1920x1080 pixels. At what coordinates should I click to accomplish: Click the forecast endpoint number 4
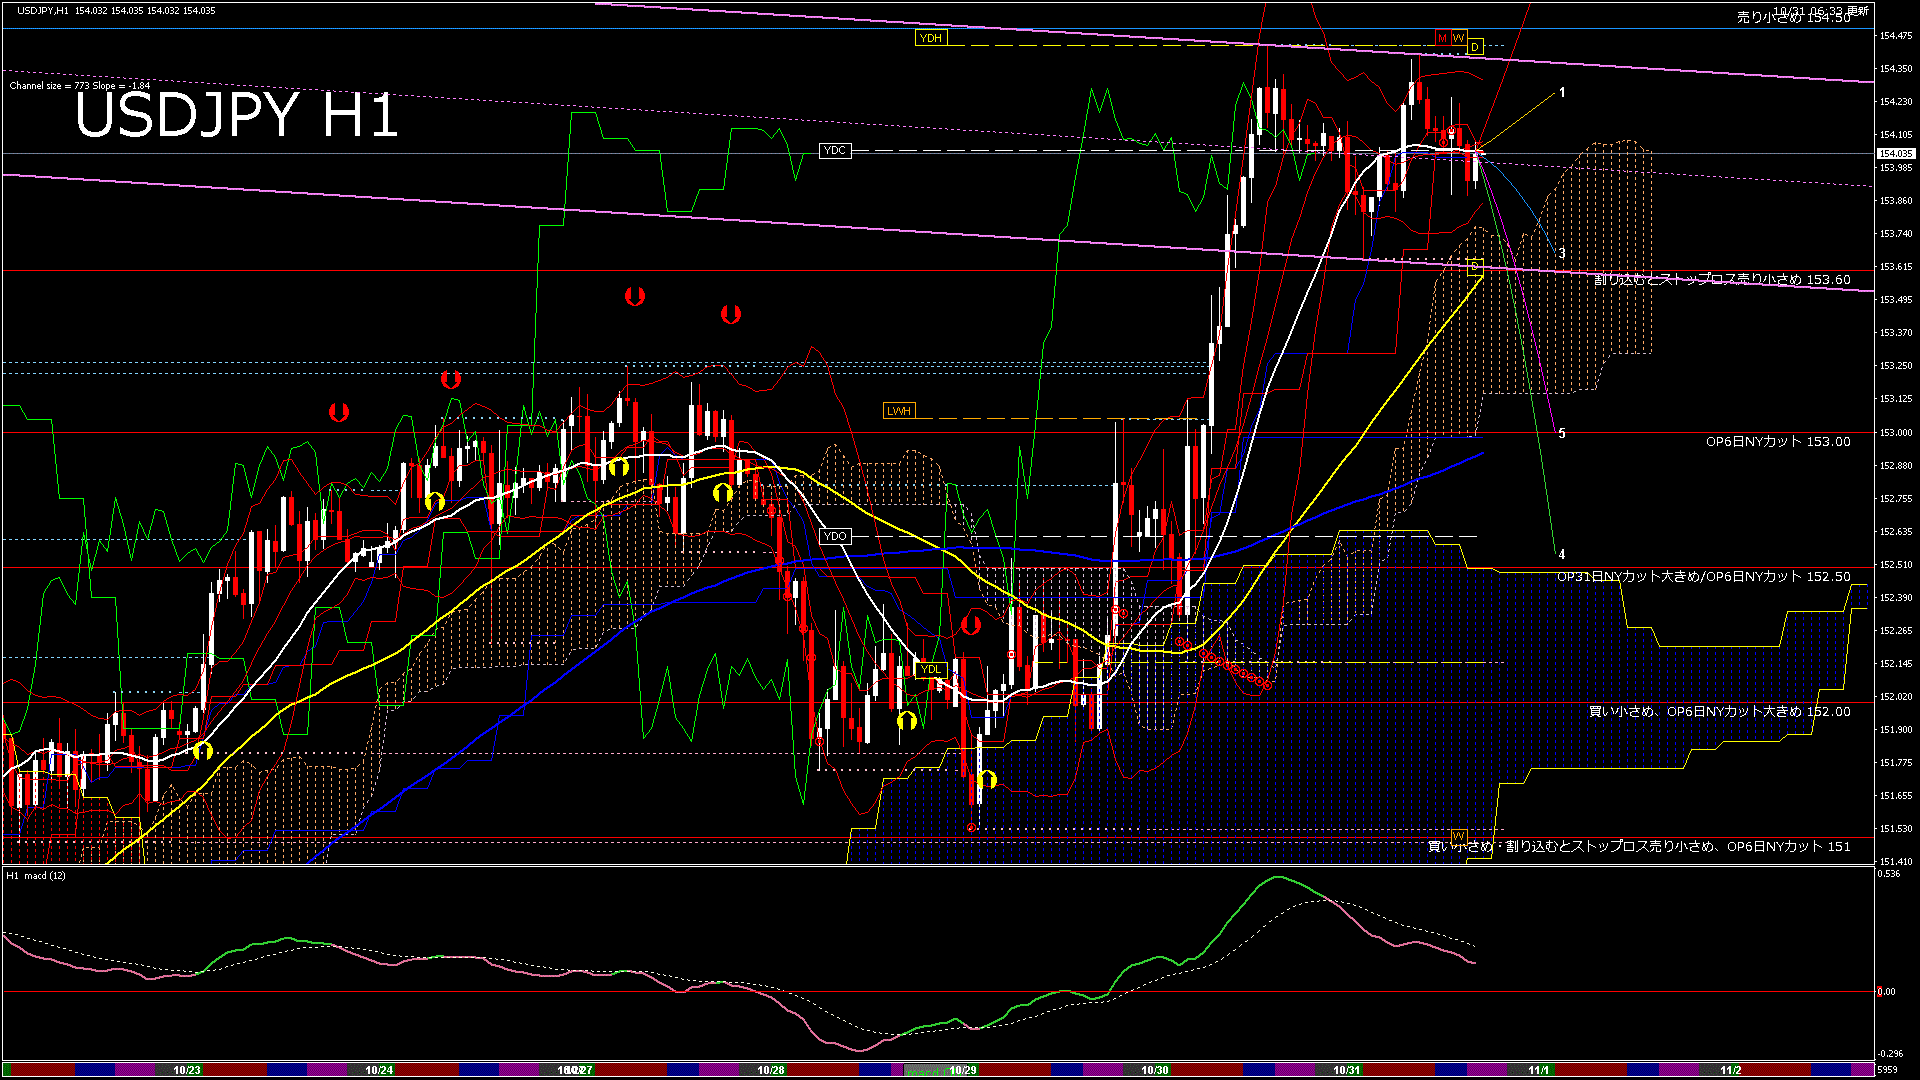(x=1562, y=554)
